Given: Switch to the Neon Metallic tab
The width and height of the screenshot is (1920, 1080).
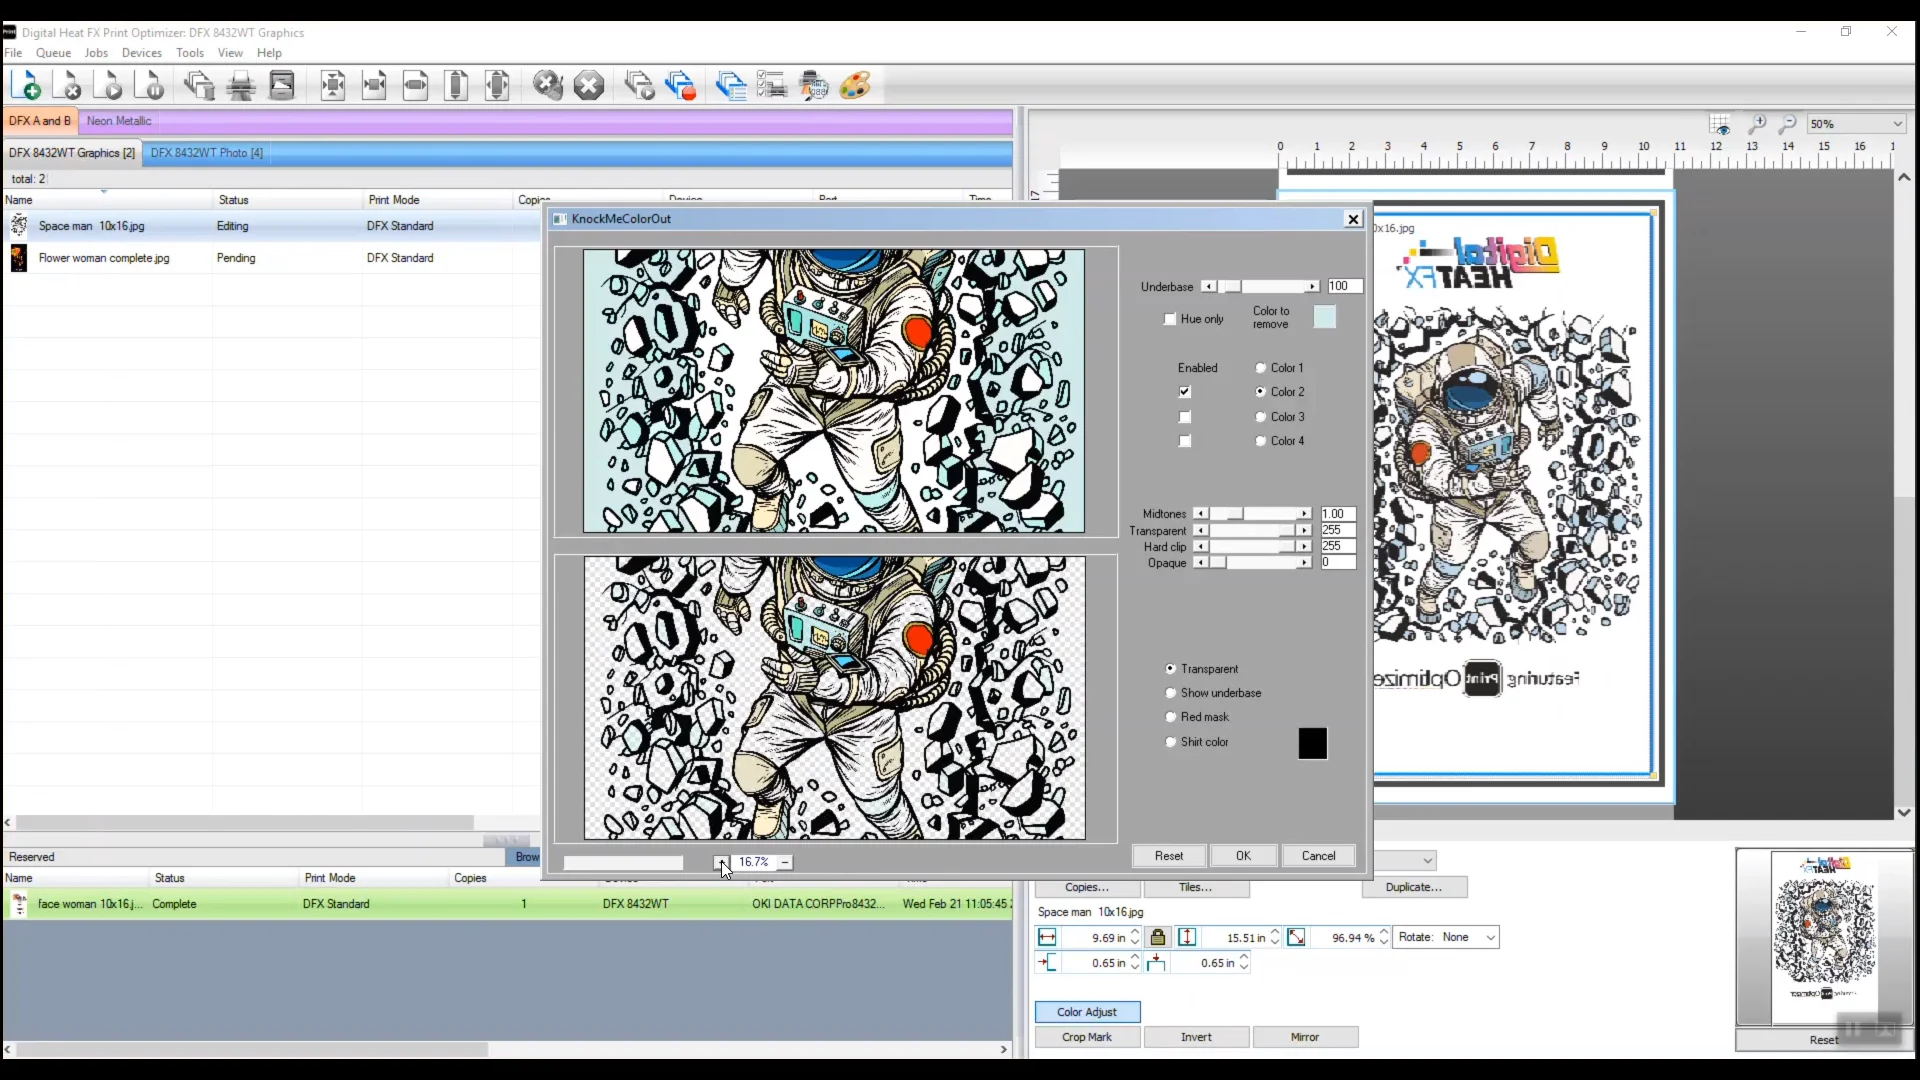Looking at the screenshot, I should coord(119,121).
